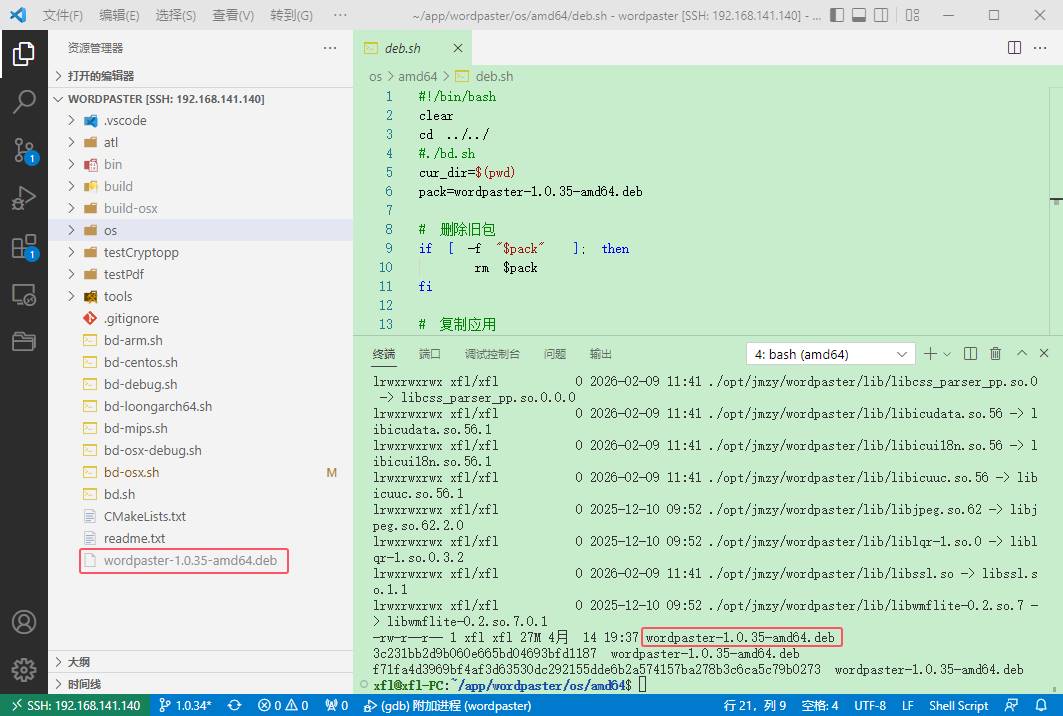This screenshot has height=716, width=1063.
Task: Toggle the 打开的编辑器 section
Action: point(100,76)
